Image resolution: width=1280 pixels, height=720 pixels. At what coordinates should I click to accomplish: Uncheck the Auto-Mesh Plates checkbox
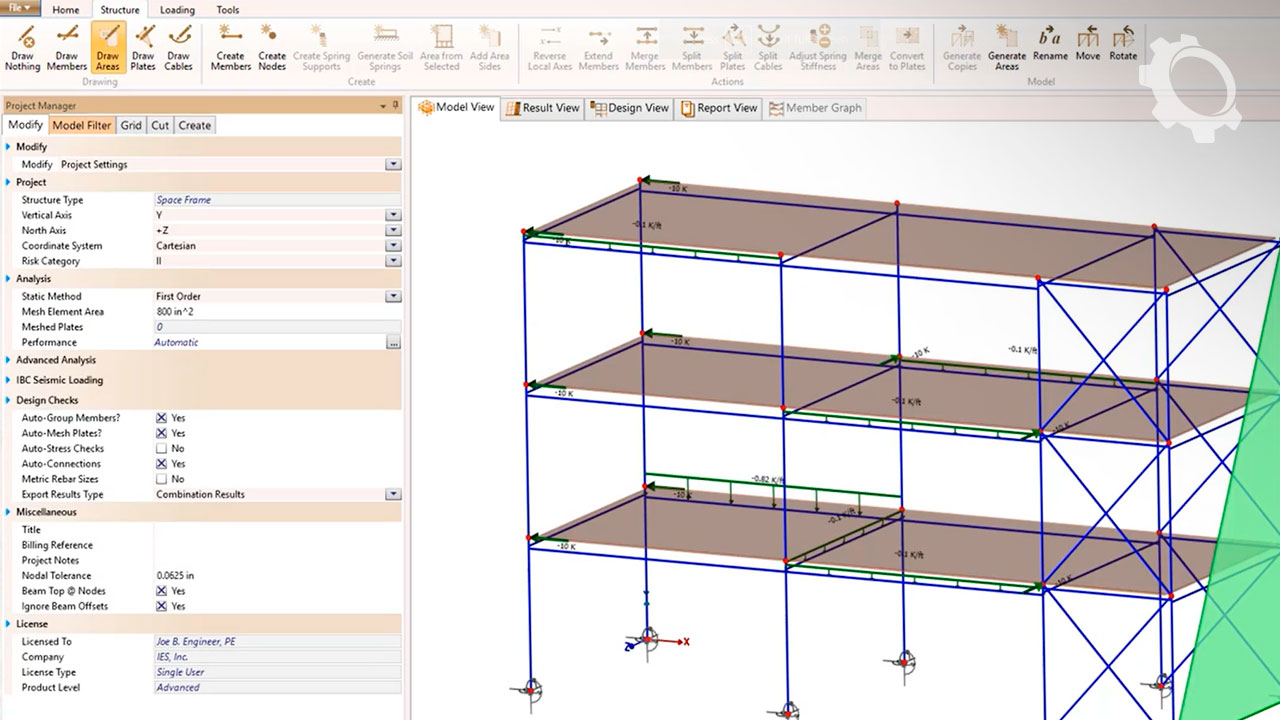point(161,433)
